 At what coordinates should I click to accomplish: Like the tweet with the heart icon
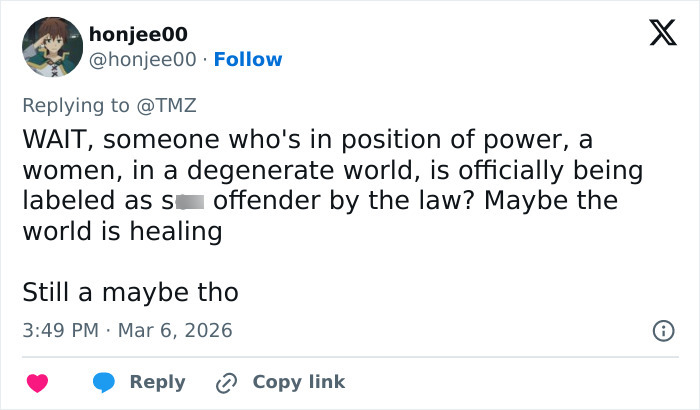pyautogui.click(x=38, y=382)
